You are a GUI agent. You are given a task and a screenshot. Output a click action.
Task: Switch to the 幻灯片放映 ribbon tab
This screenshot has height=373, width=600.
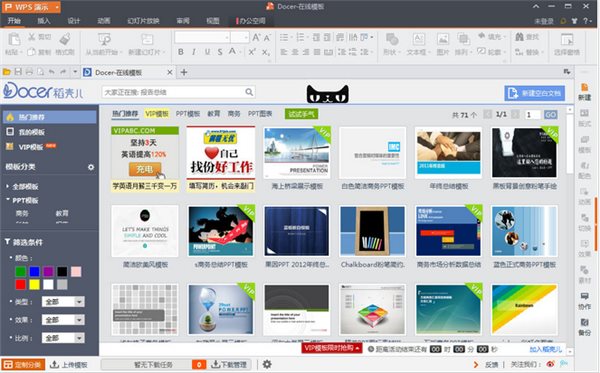click(143, 21)
